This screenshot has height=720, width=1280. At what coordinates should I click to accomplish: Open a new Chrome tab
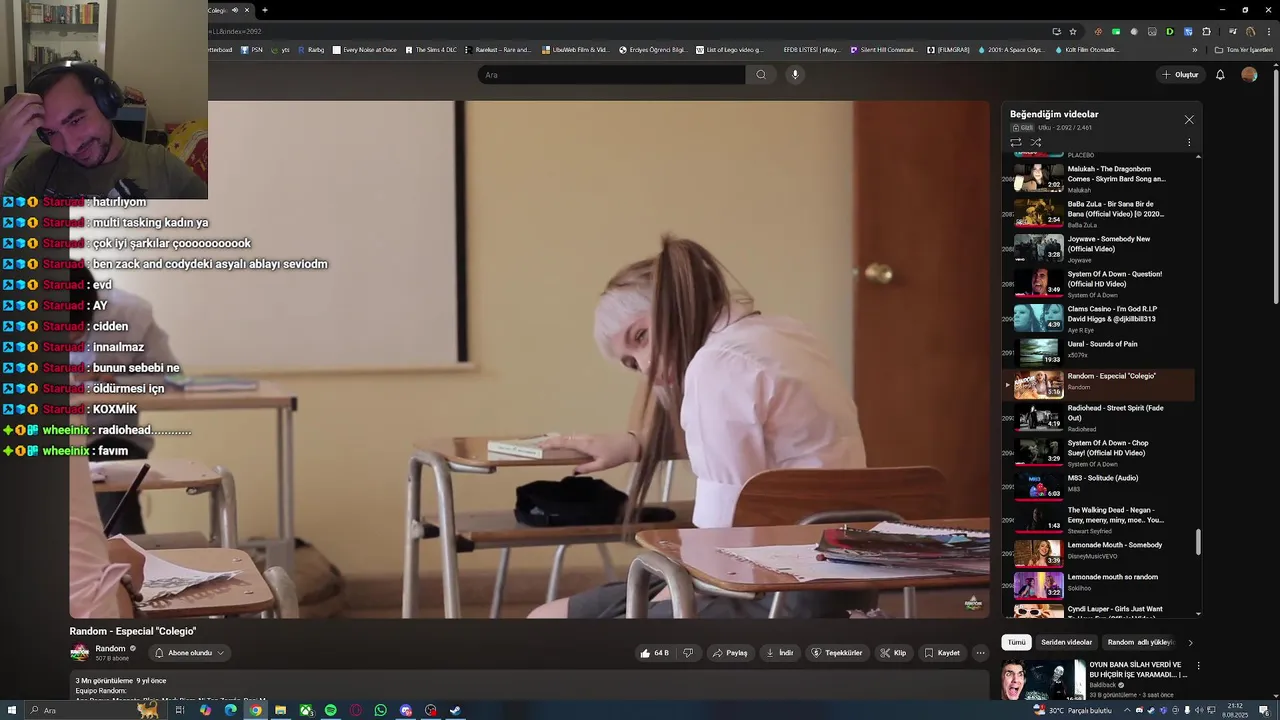pyautogui.click(x=265, y=10)
